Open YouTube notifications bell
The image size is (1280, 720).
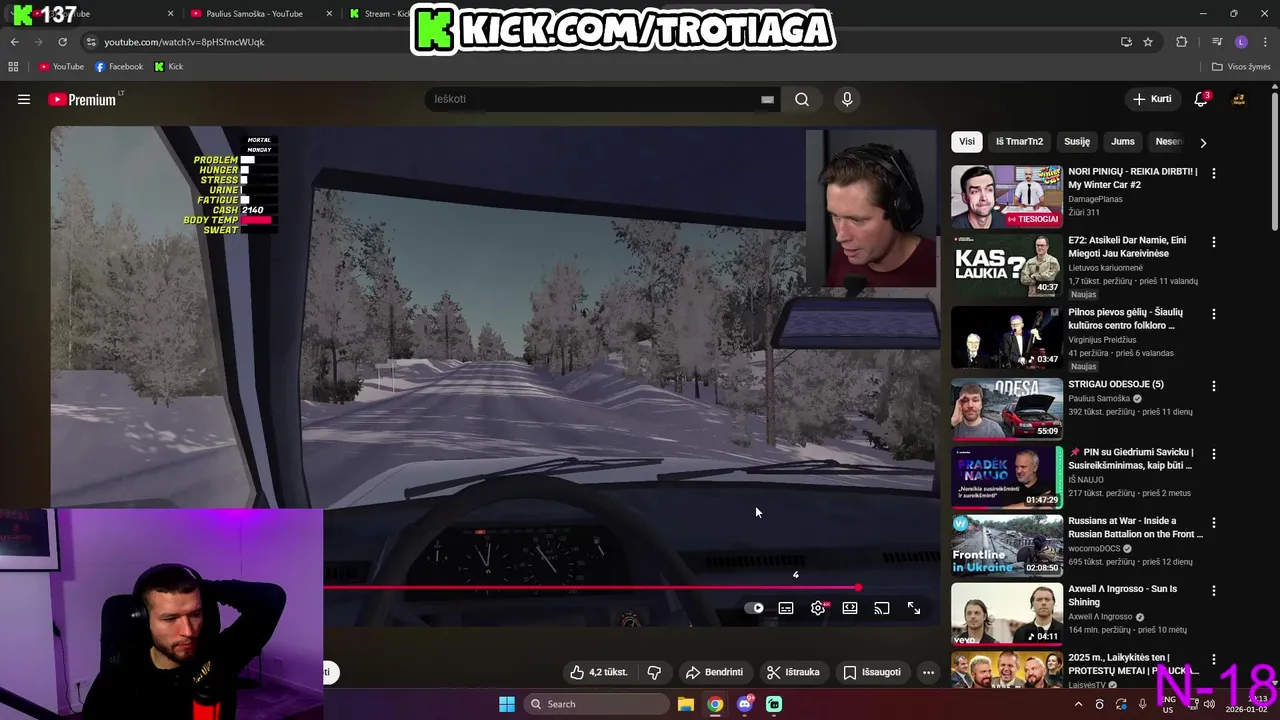(x=1201, y=99)
